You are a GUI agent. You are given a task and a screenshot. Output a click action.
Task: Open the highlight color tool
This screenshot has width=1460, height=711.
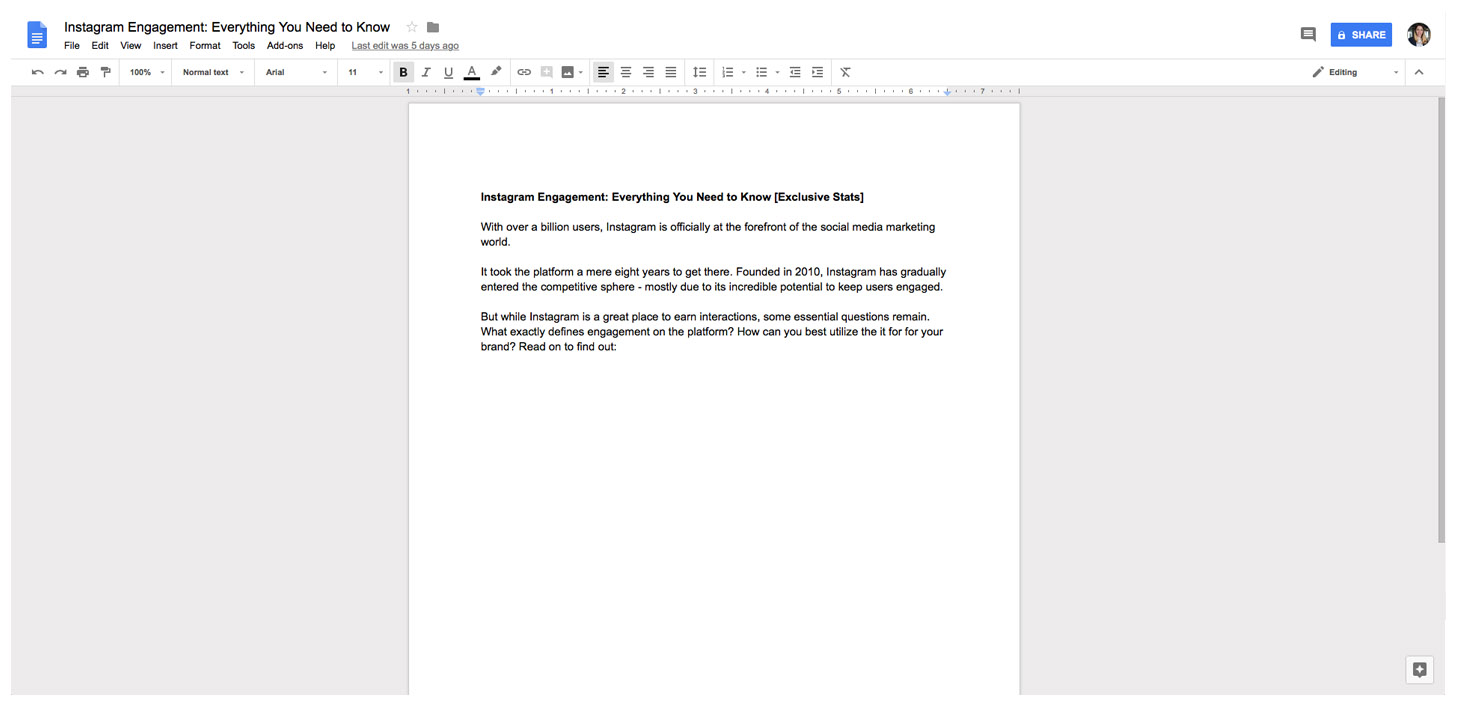496,72
